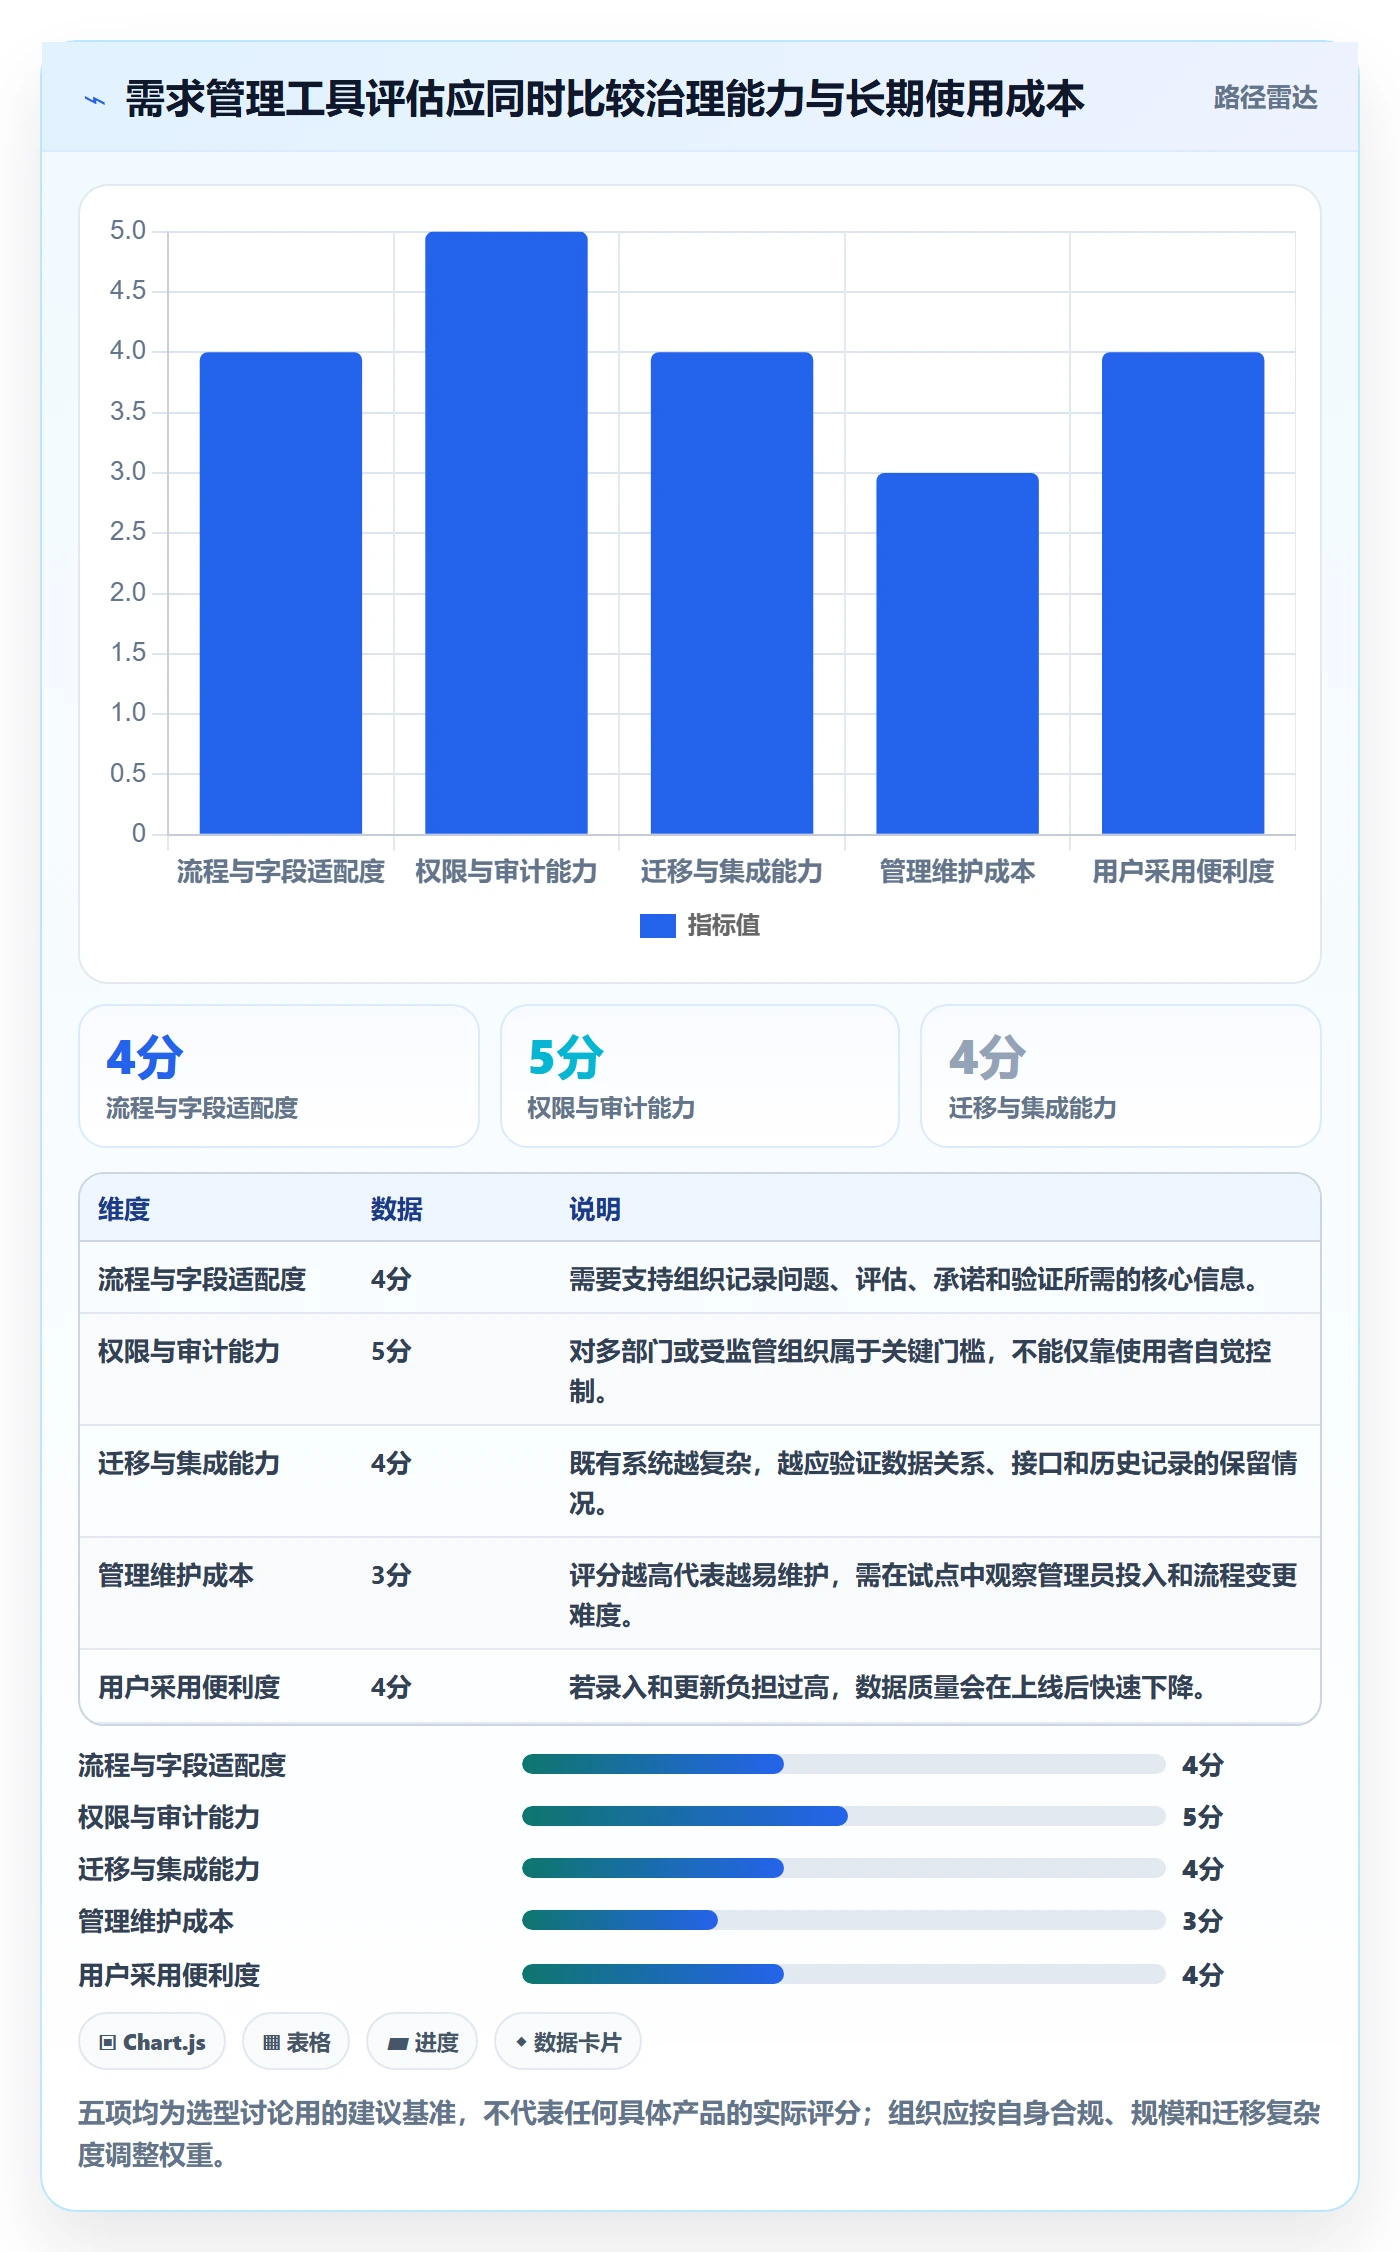The width and height of the screenshot is (1400, 2252).
Task: Click the 维度 column header
Action: [124, 1209]
